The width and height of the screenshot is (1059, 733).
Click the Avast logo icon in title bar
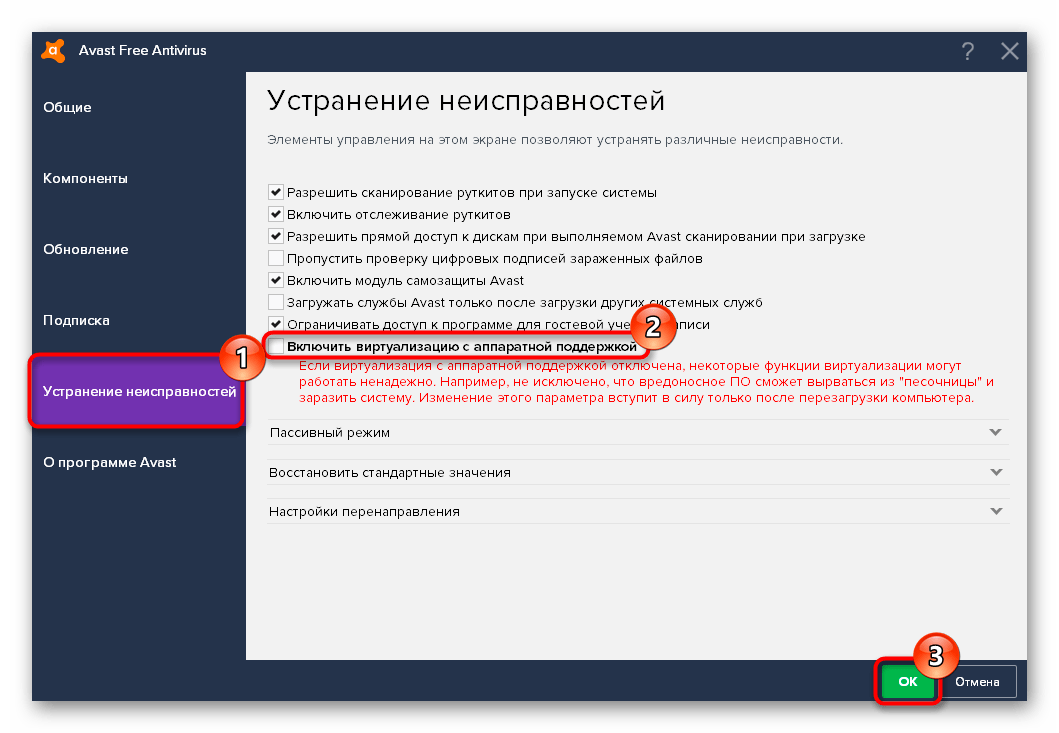(x=54, y=51)
